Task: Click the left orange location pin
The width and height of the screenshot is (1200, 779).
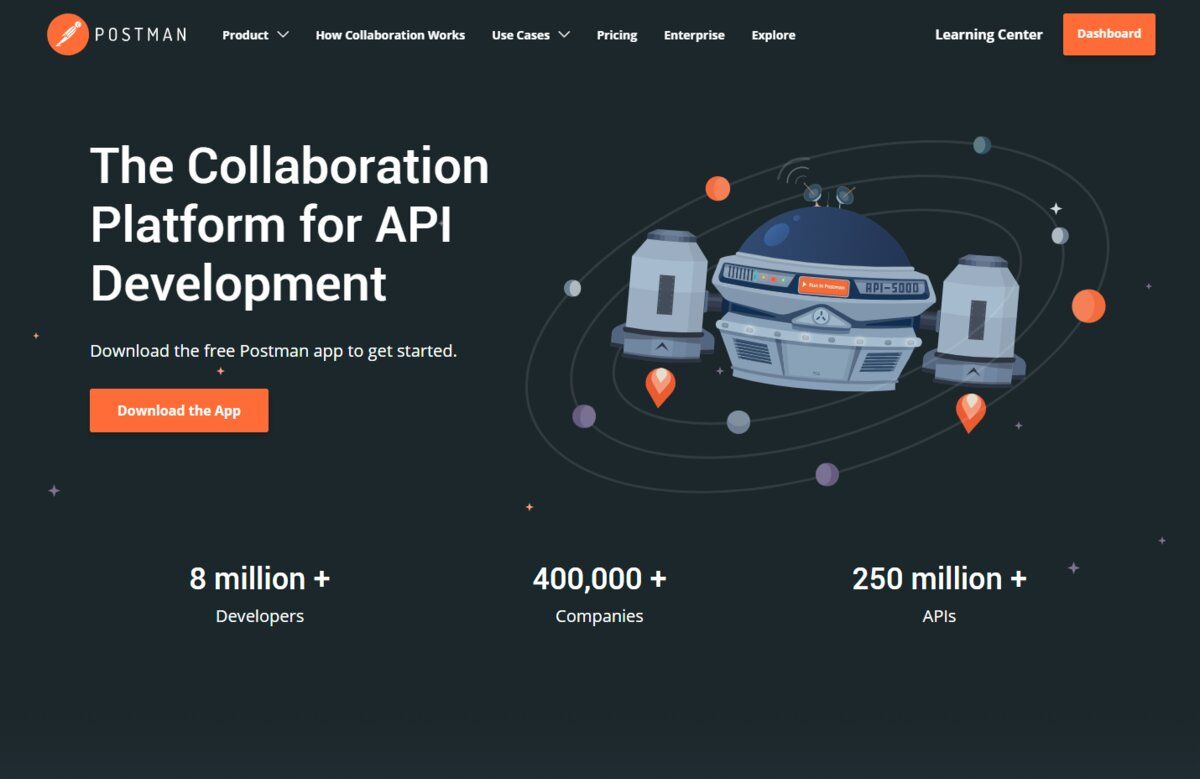Action: [660, 385]
